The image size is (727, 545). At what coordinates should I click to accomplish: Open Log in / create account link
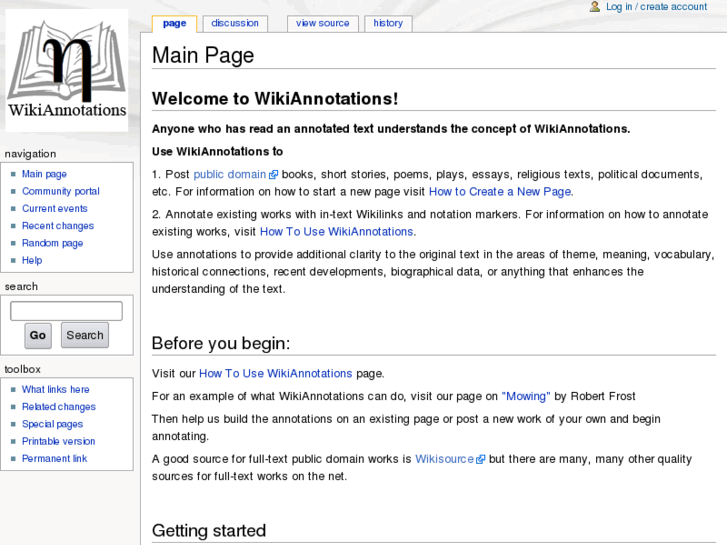657,6
